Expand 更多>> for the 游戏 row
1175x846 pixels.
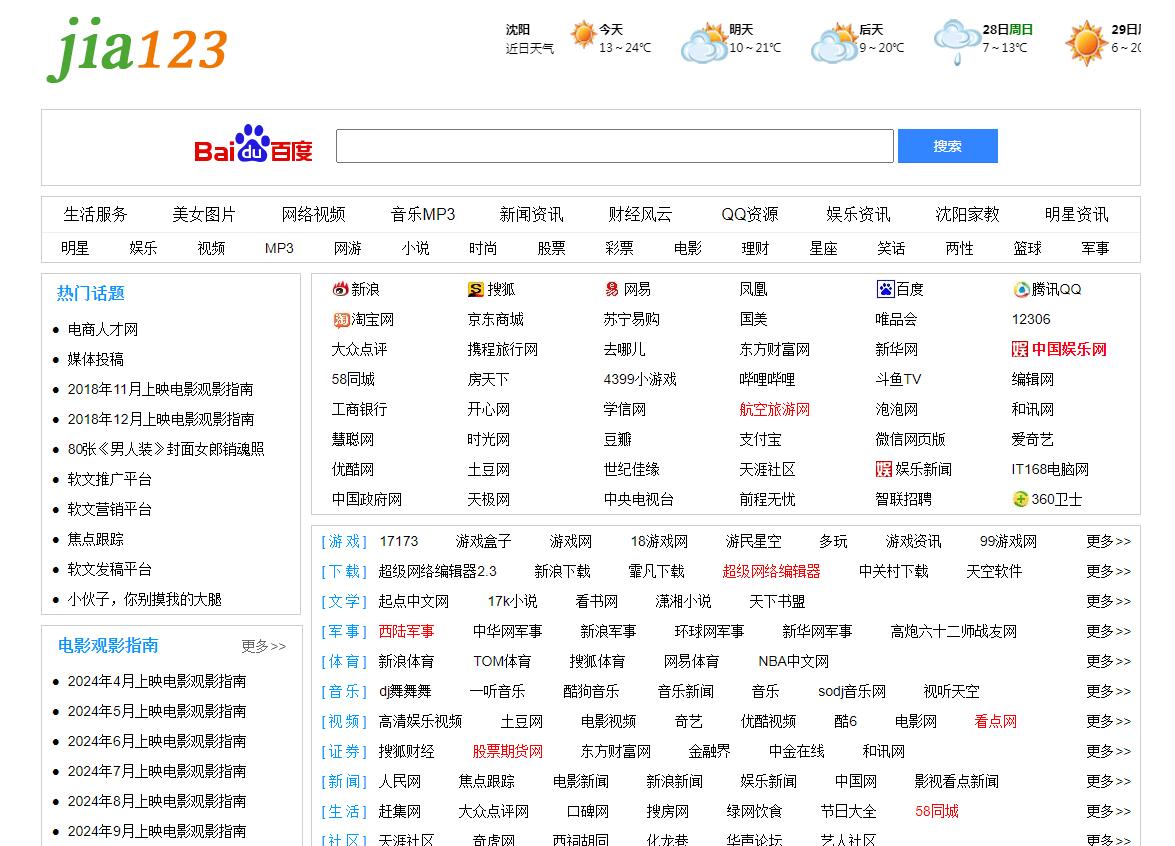tap(1108, 541)
